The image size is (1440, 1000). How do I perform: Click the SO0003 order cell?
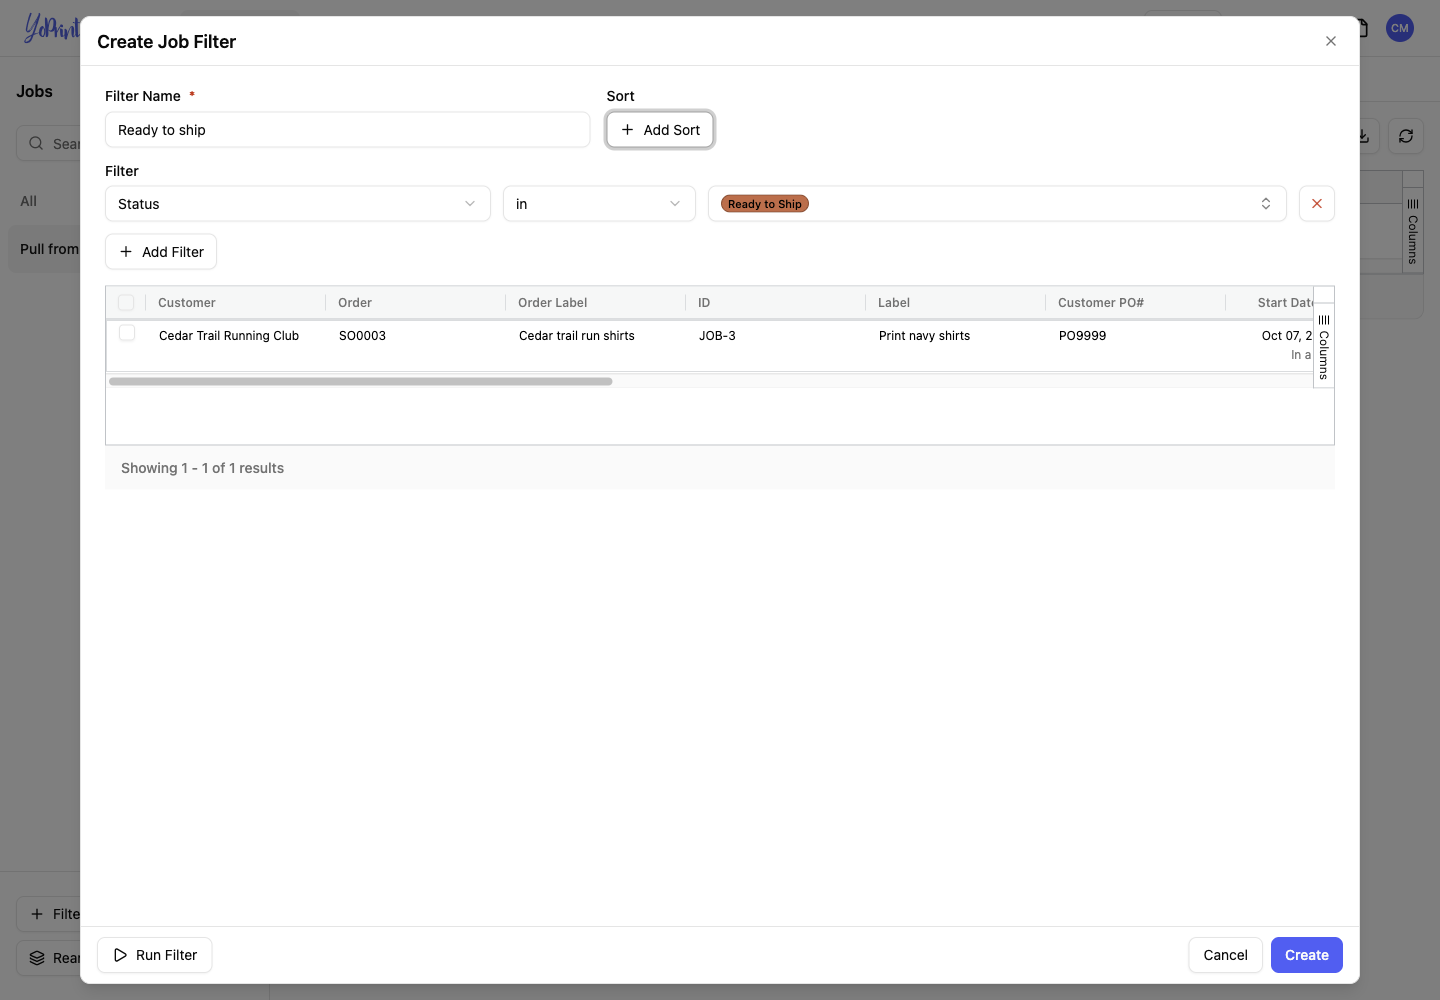click(362, 336)
